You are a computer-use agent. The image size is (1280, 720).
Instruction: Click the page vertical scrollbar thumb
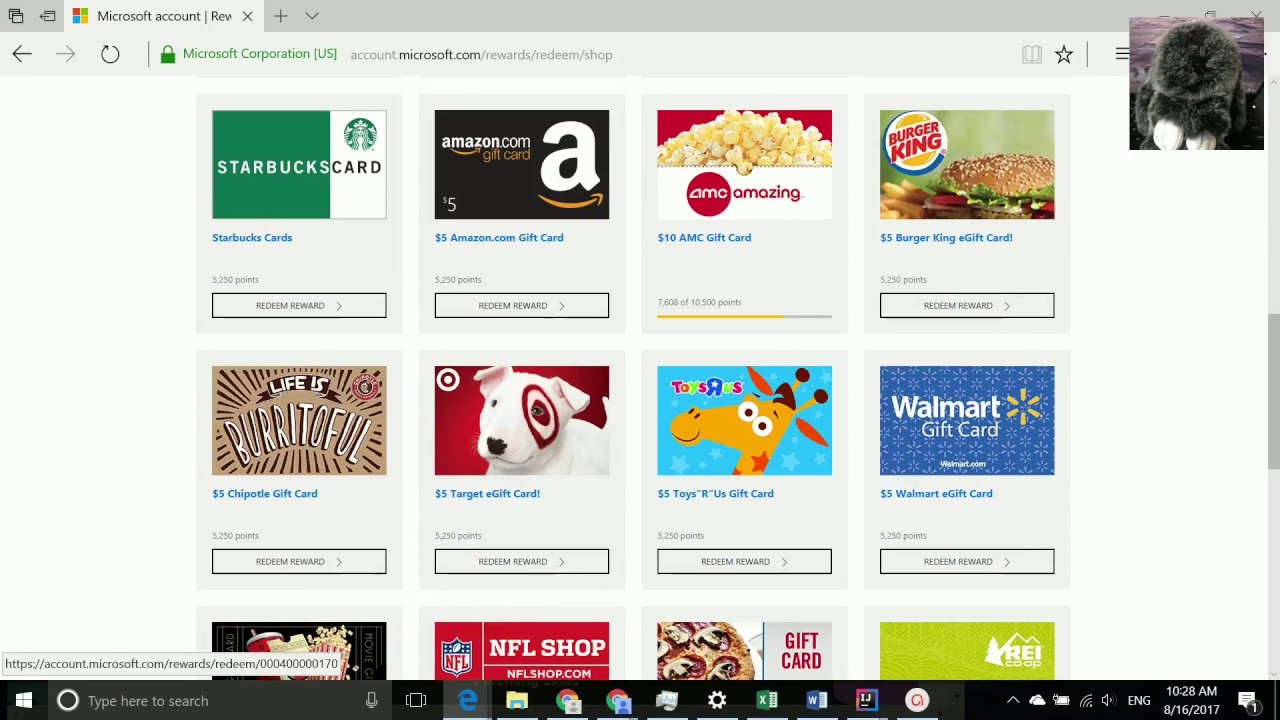coord(1272,390)
